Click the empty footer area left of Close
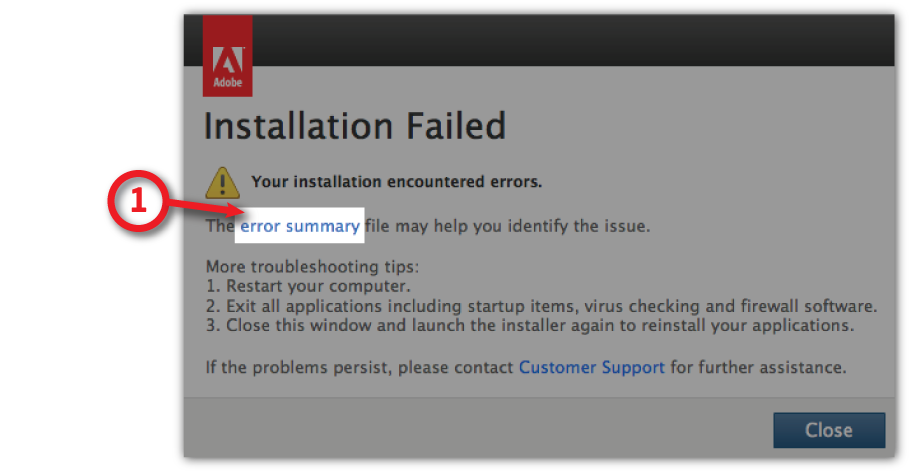Screen dimensions: 911x473 point(470,430)
